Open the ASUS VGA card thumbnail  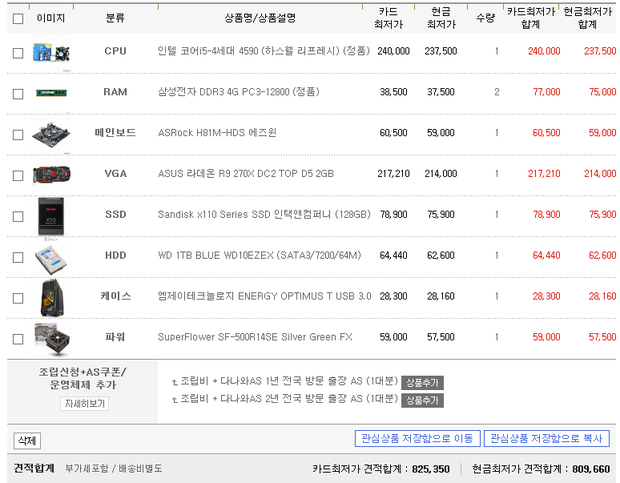click(50, 174)
